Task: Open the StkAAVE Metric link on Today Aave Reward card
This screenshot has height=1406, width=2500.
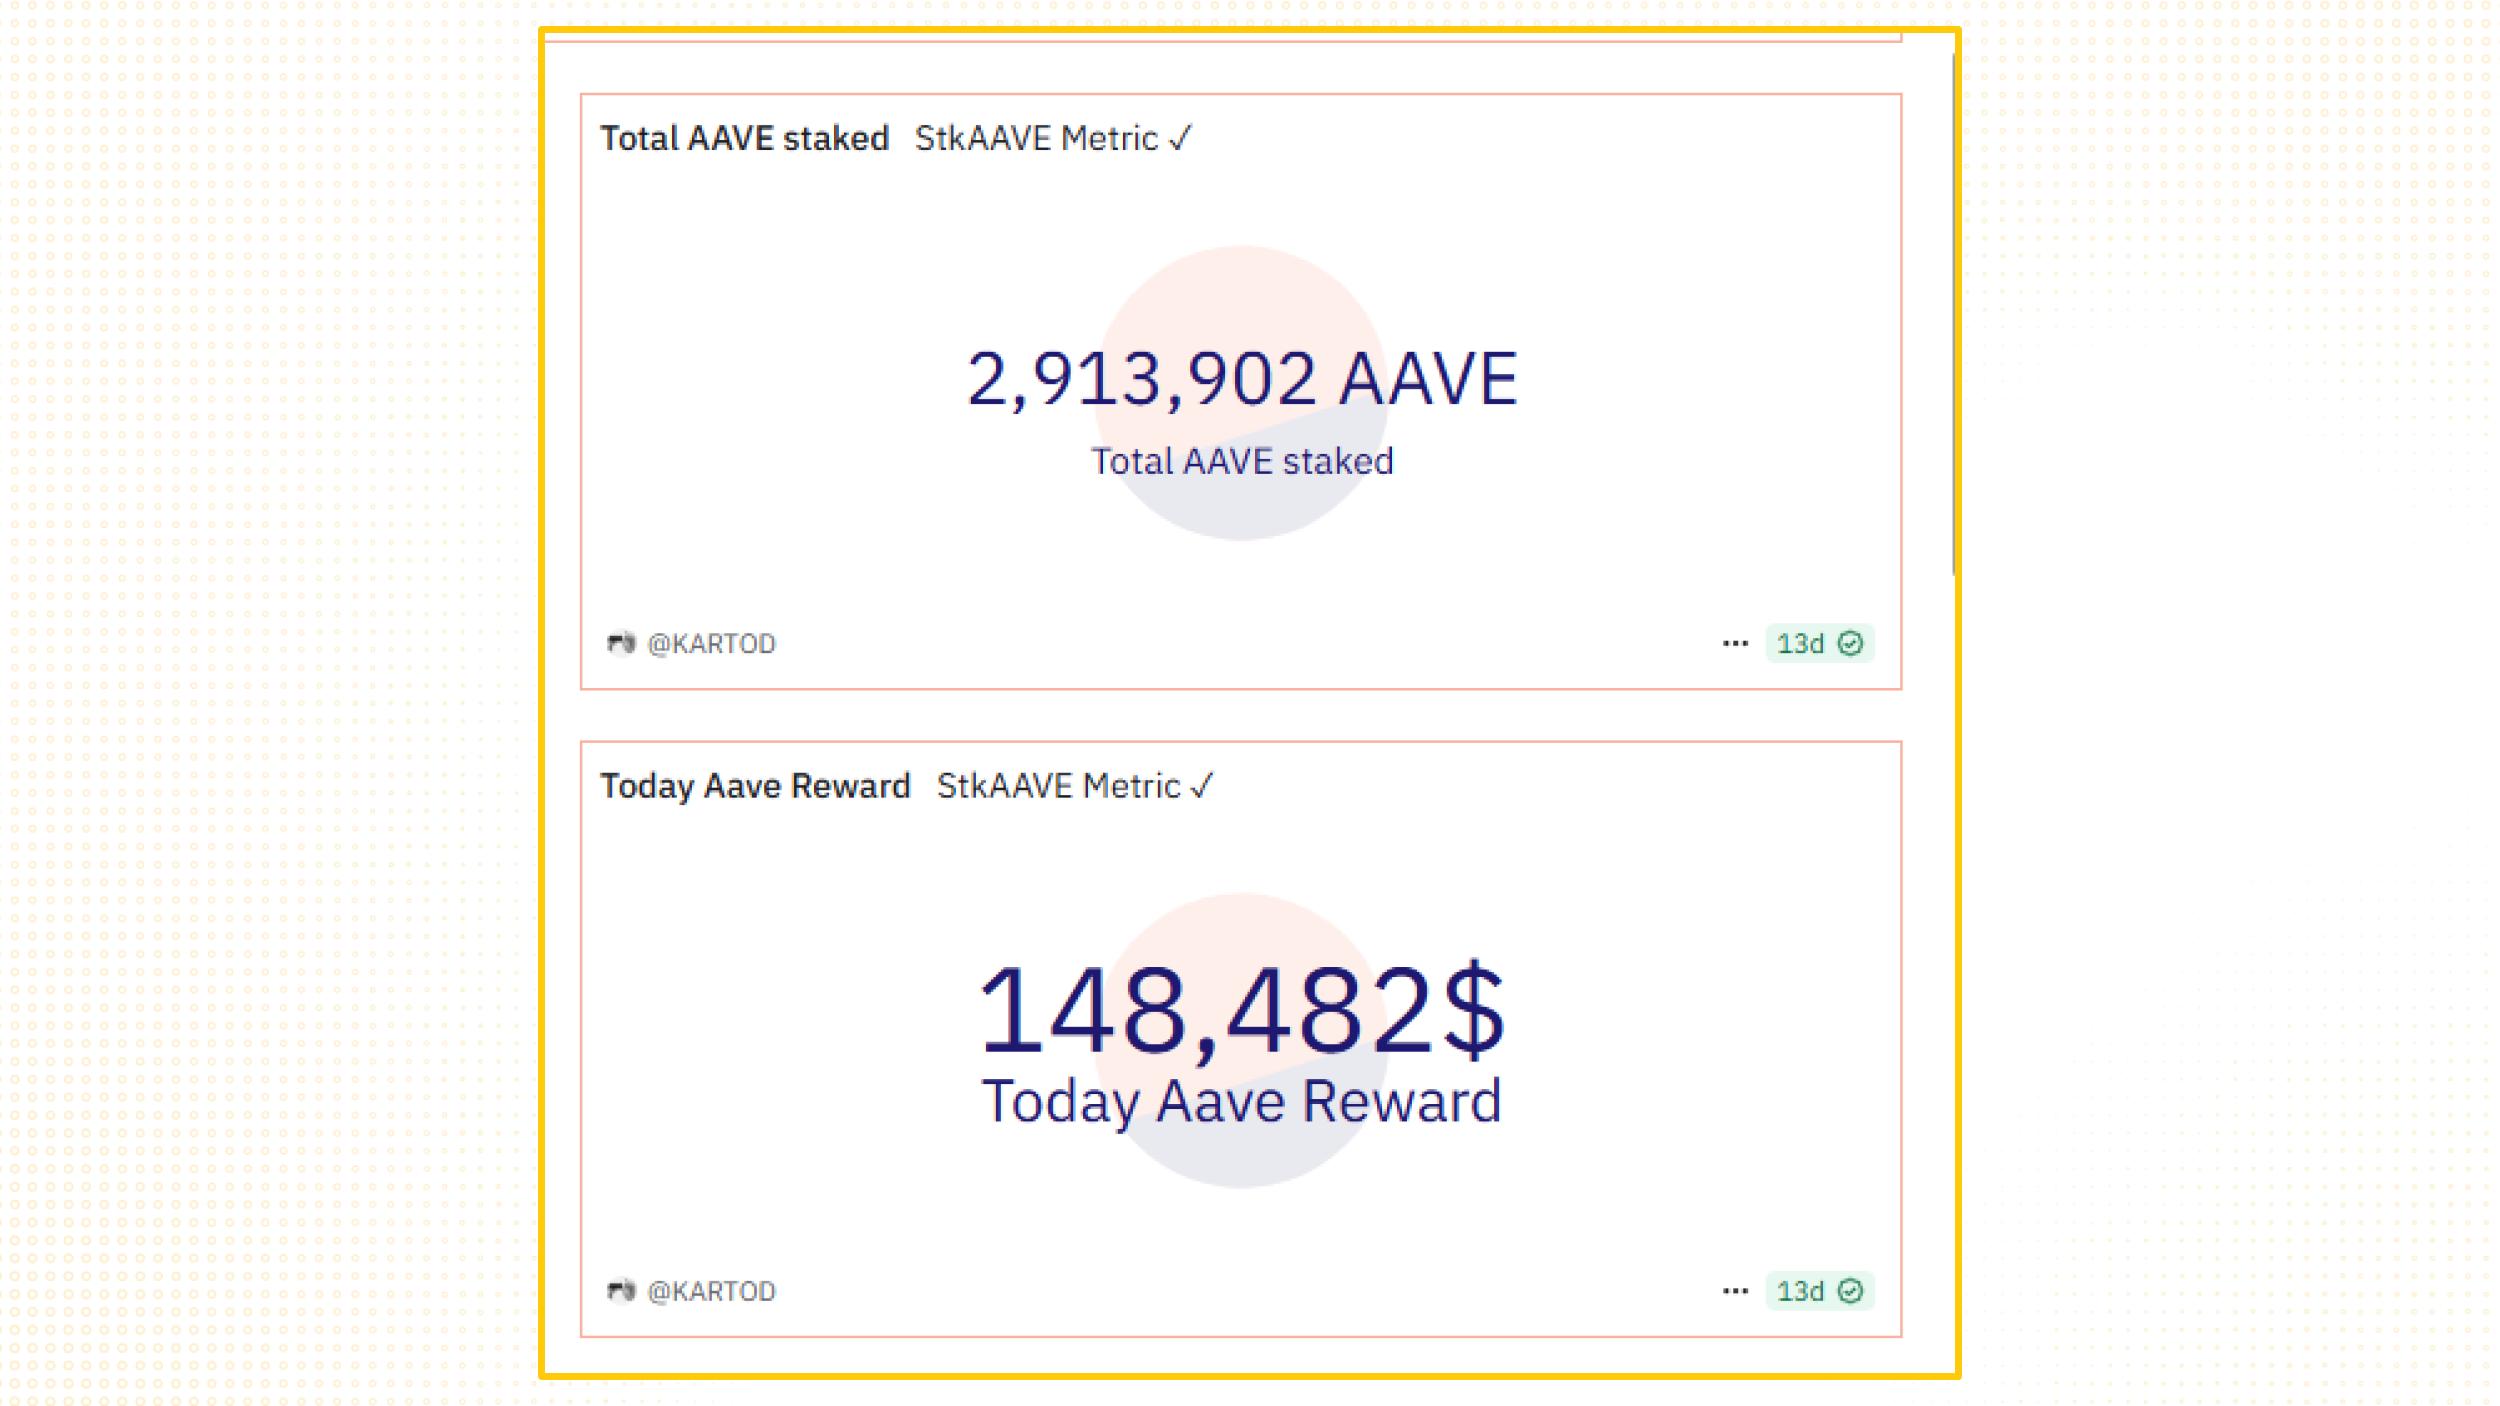Action: pyautogui.click(x=1058, y=786)
